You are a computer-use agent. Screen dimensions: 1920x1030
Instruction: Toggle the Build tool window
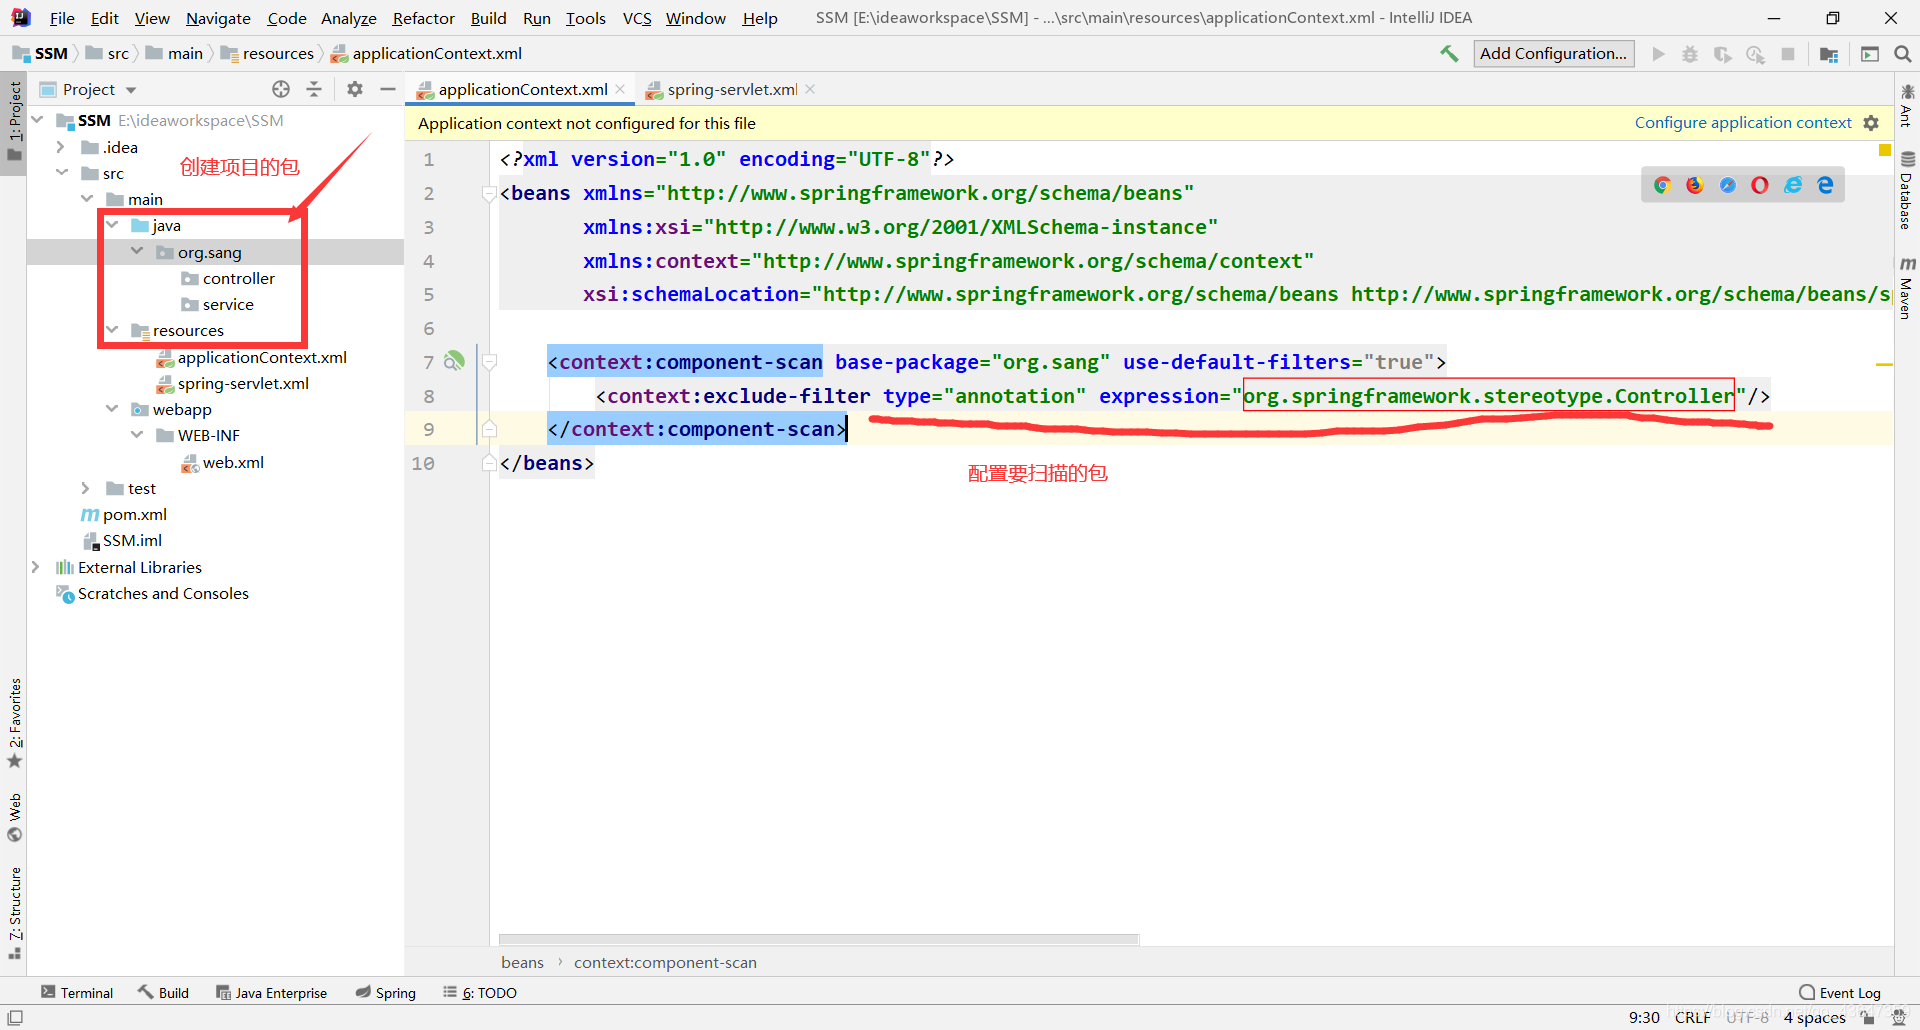[x=164, y=993]
